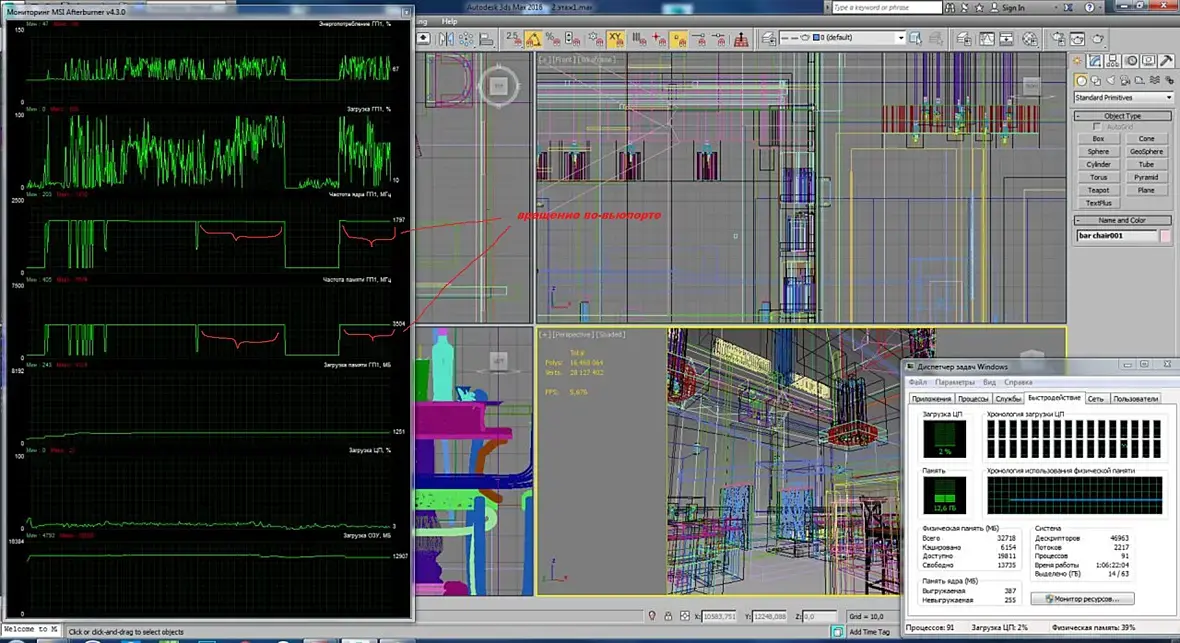Click the Teapot primitive button
The image size is (1180, 643).
tap(1098, 190)
